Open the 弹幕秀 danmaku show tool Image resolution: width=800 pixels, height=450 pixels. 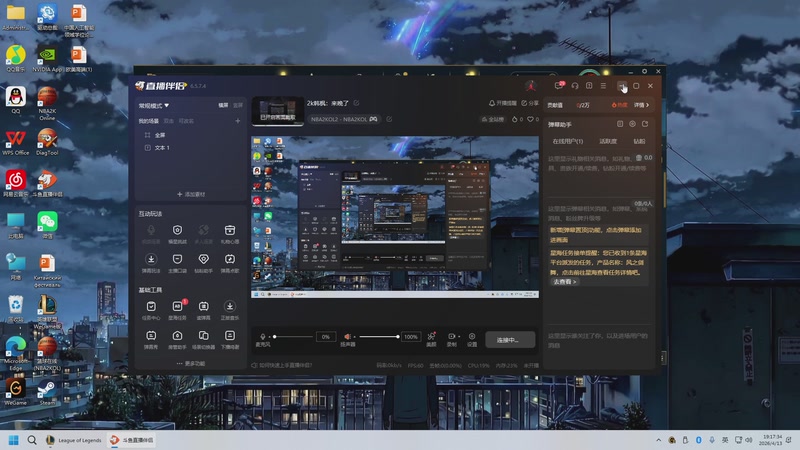(151, 339)
